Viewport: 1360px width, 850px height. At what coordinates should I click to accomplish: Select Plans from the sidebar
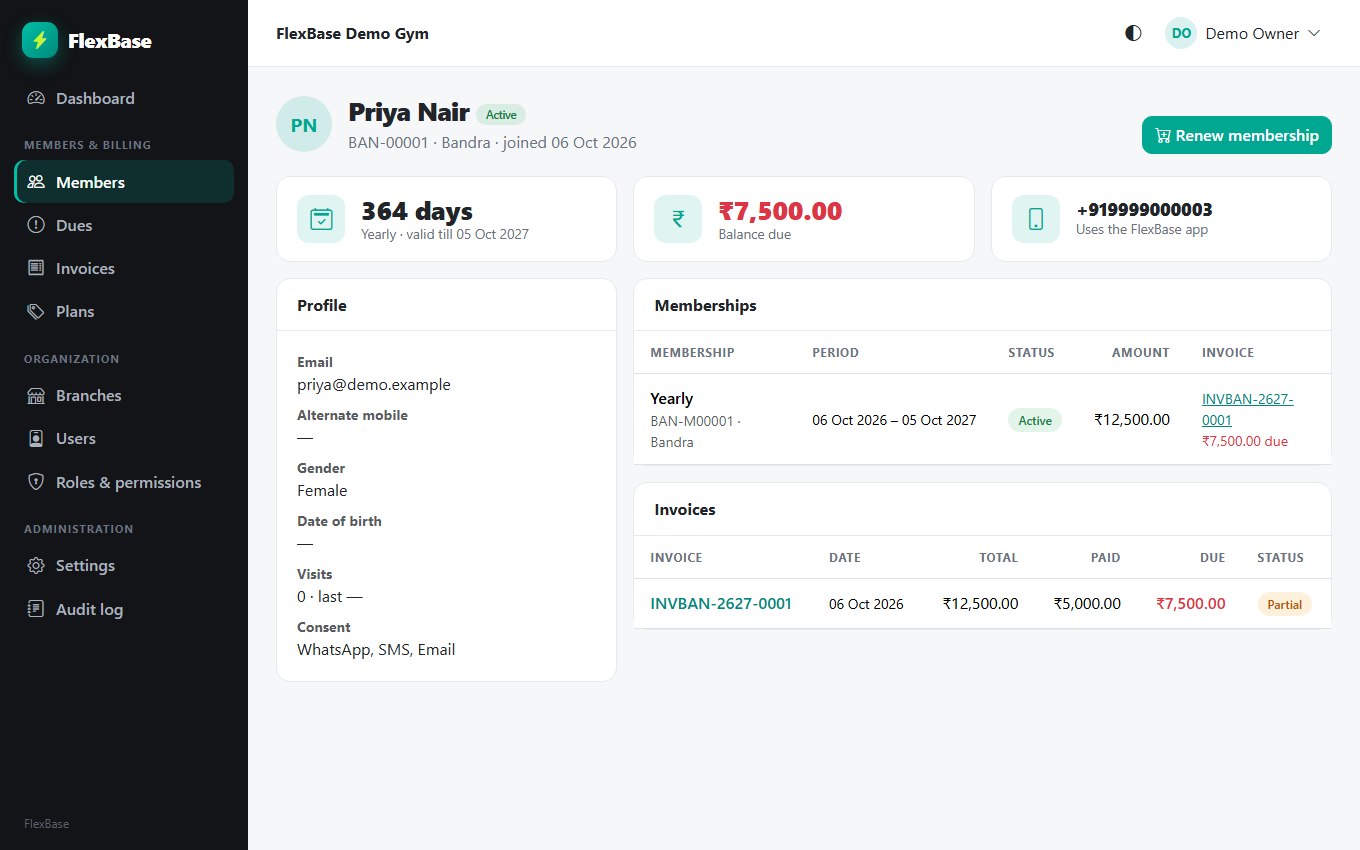tap(124, 311)
